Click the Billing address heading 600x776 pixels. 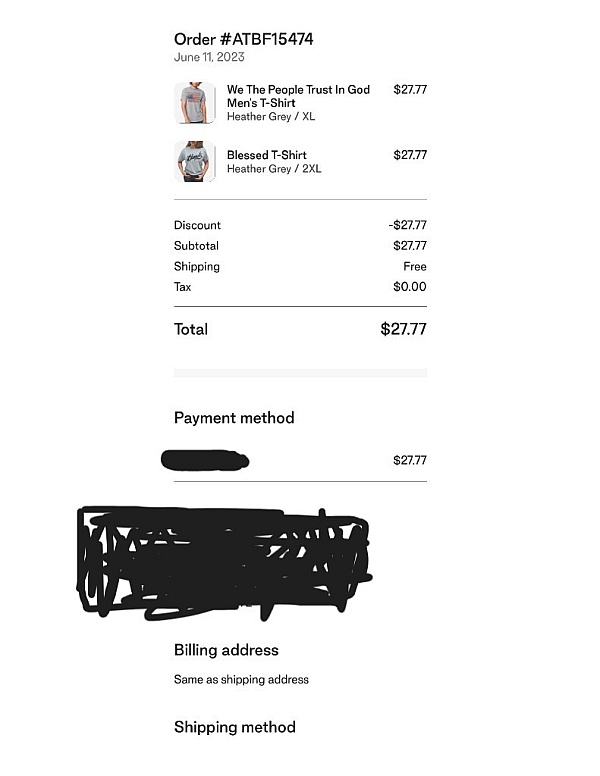tap(226, 650)
